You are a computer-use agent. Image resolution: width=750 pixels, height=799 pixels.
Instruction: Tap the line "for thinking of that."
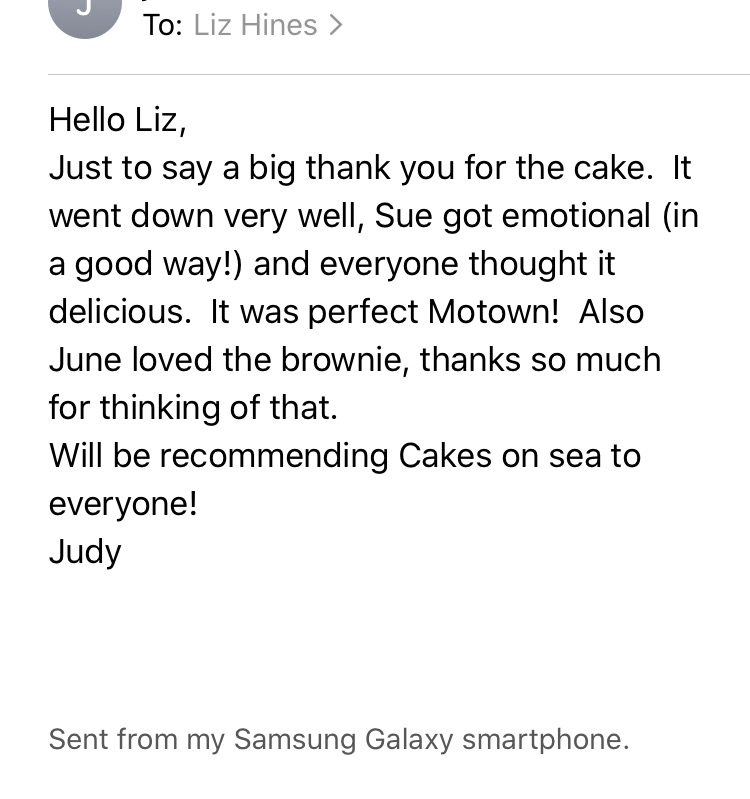(x=193, y=408)
